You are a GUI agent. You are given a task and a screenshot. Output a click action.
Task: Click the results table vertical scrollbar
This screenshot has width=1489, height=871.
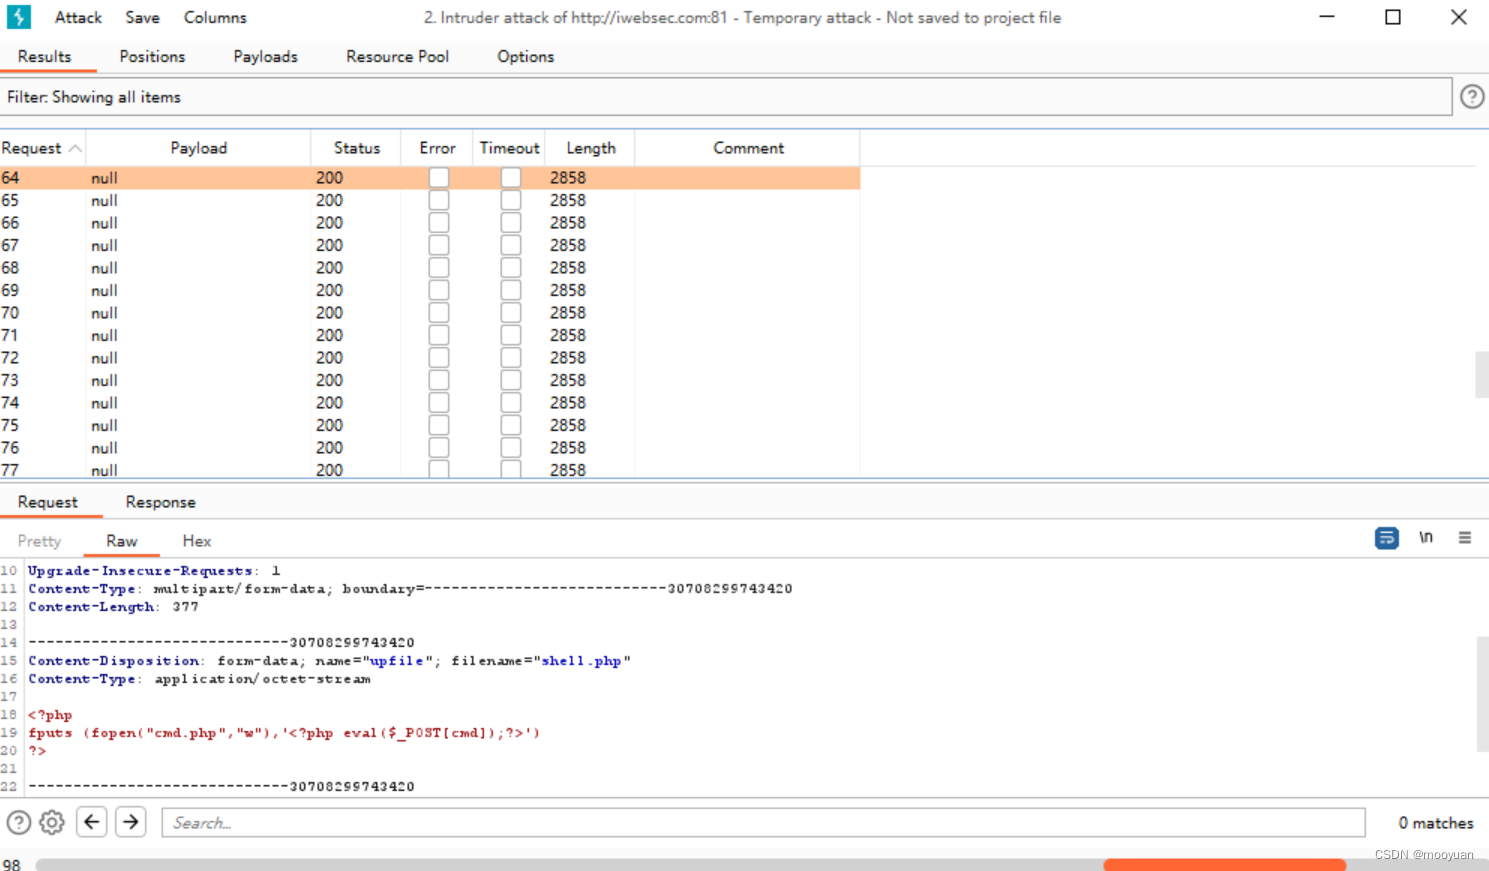[1482, 374]
